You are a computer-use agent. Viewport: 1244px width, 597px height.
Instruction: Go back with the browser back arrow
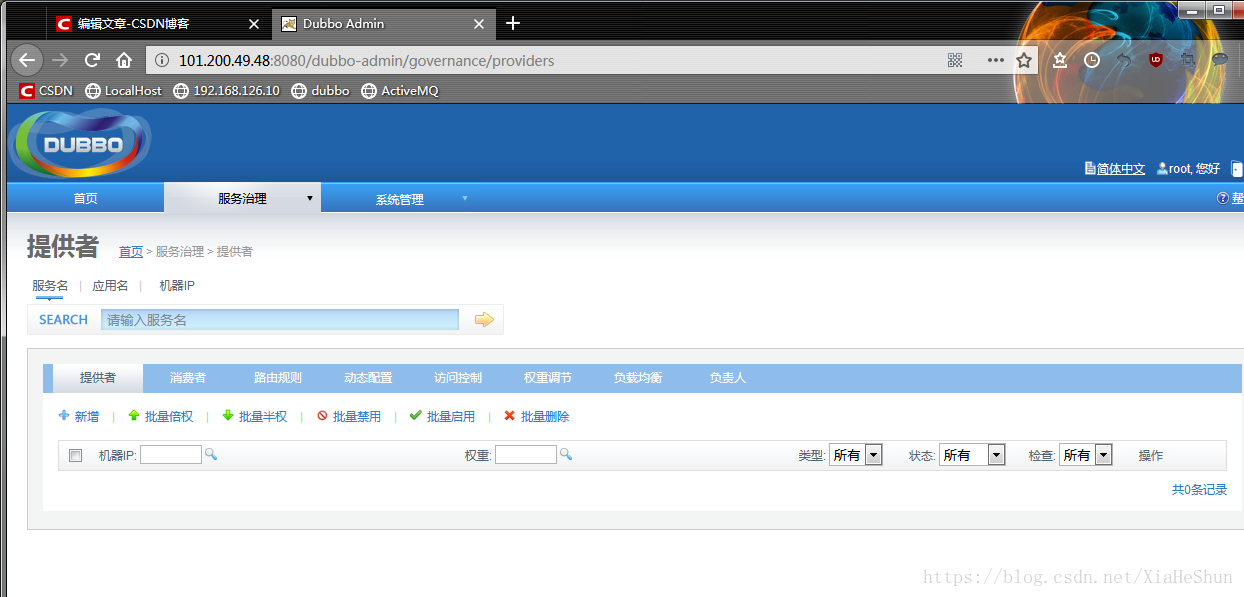(x=27, y=60)
